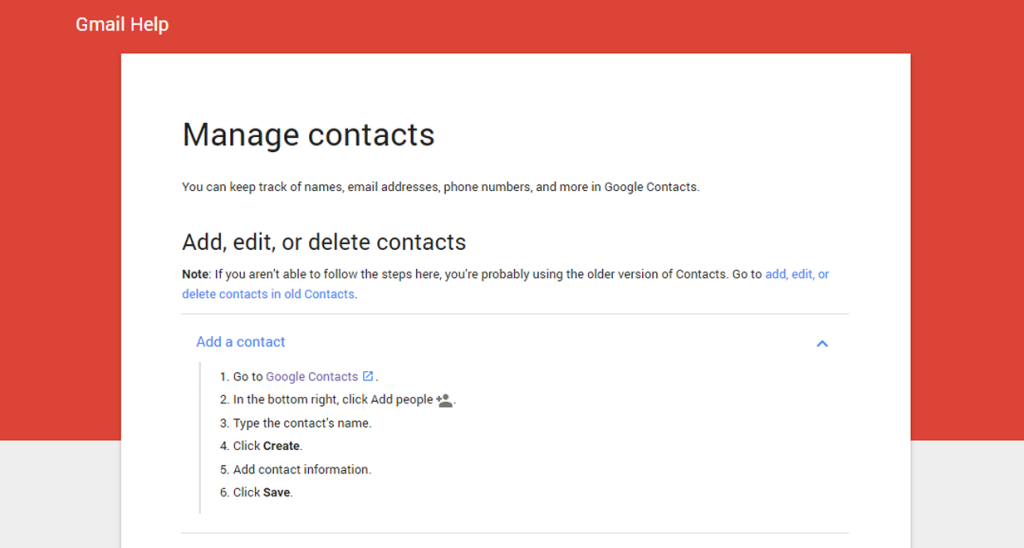
Task: Click the 'Type the contact's name.' step
Action: 302,423
